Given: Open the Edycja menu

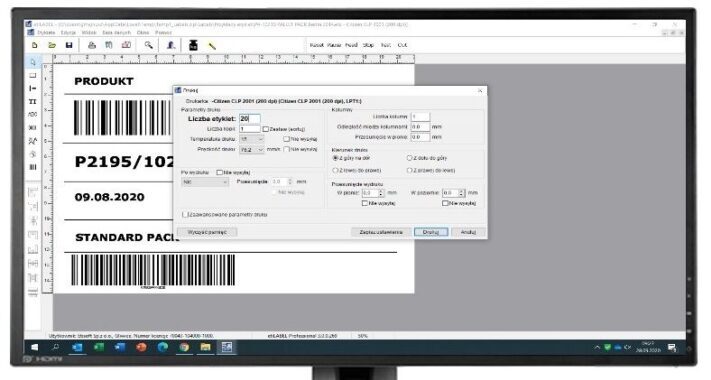Looking at the screenshot, I should [68, 33].
